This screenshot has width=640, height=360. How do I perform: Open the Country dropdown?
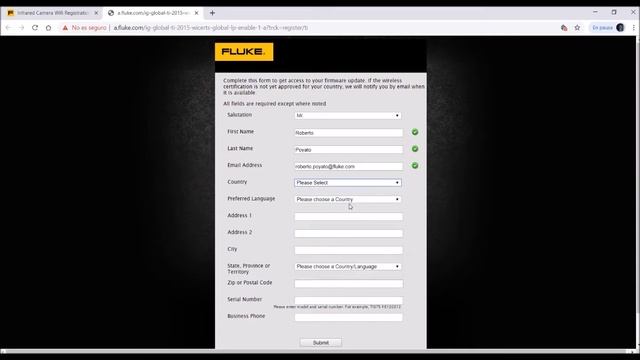(x=348, y=182)
